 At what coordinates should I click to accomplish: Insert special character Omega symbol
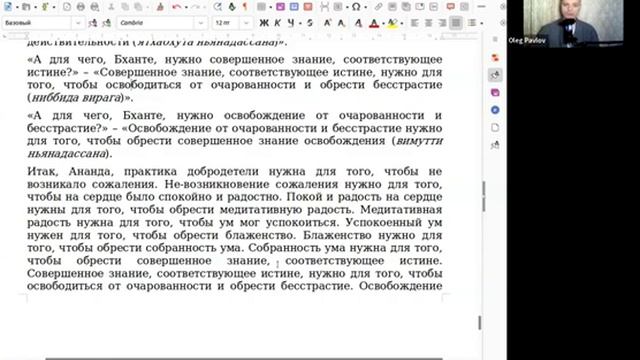tap(356, 7)
